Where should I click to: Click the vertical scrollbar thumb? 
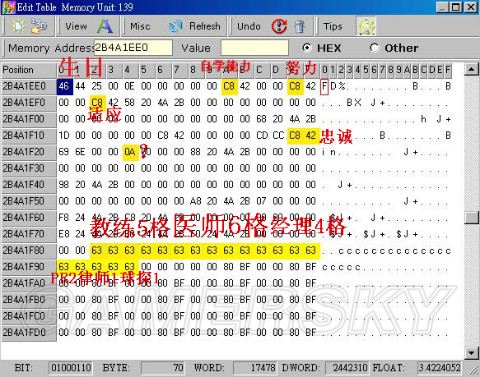tap(471, 218)
